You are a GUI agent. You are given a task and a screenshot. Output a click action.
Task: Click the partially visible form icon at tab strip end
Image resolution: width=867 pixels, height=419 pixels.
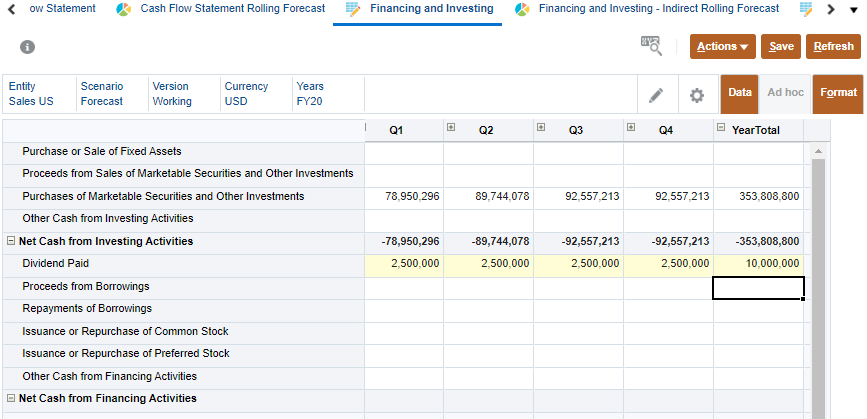(x=807, y=9)
